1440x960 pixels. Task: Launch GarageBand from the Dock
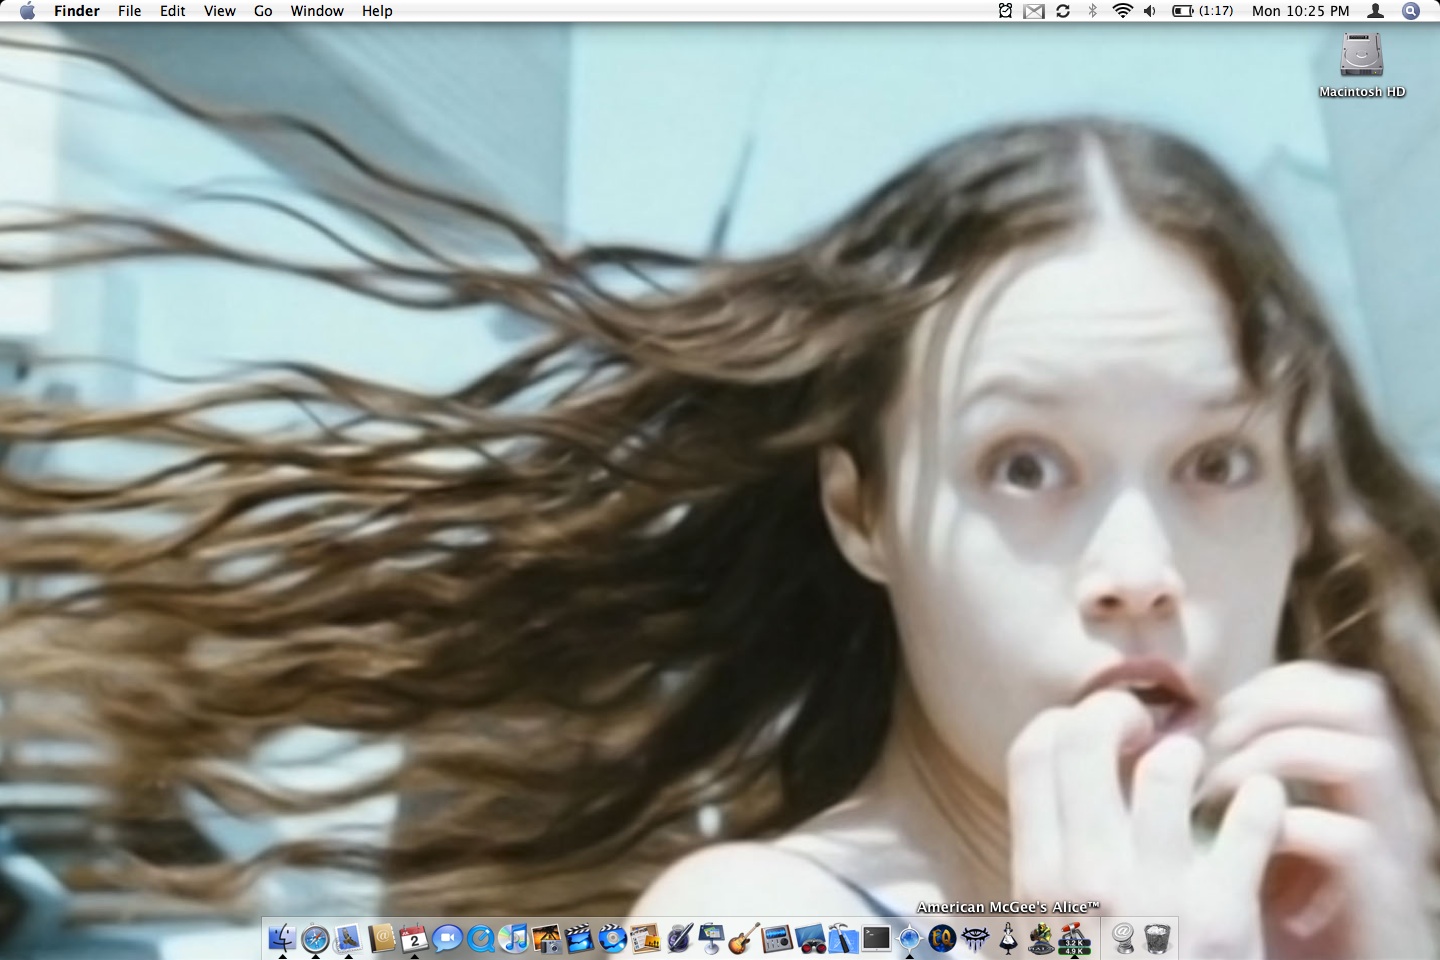point(744,938)
